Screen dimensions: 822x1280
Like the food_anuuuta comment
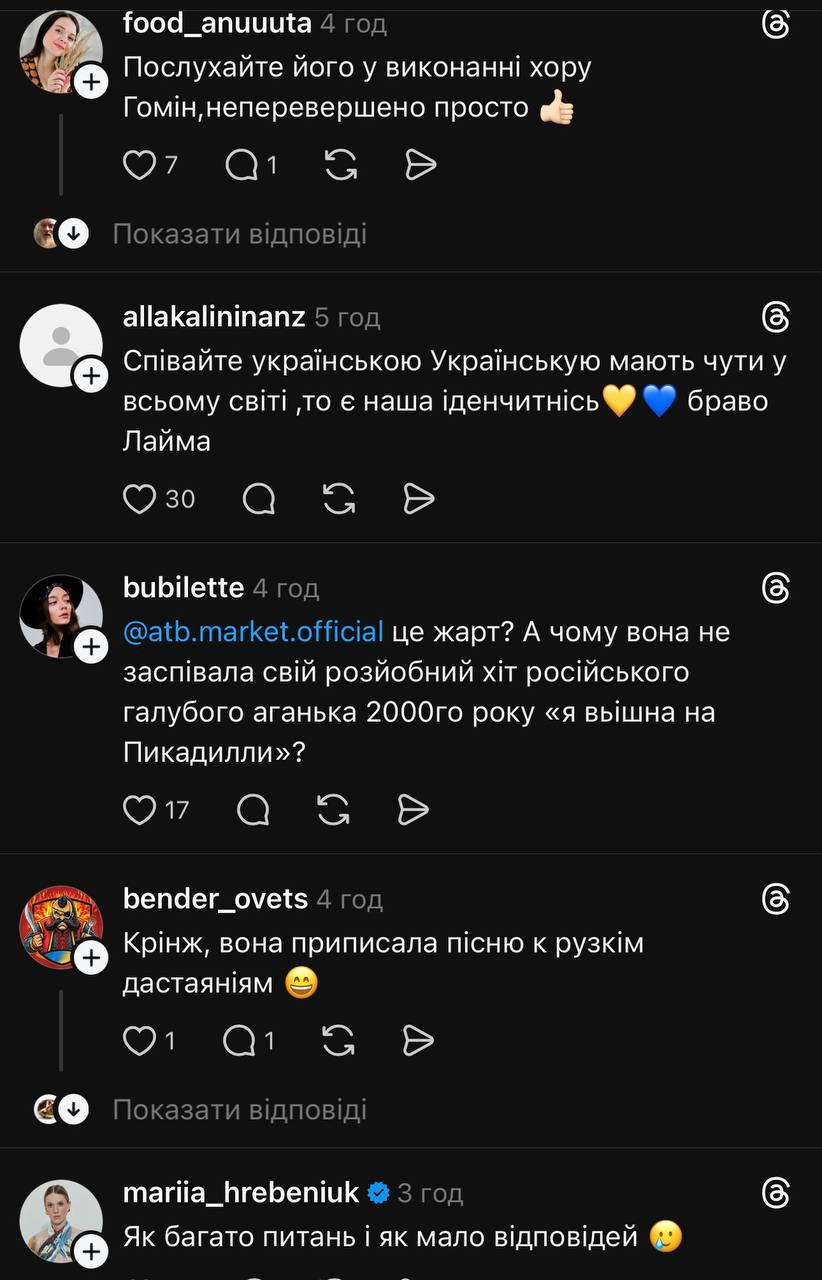139,165
